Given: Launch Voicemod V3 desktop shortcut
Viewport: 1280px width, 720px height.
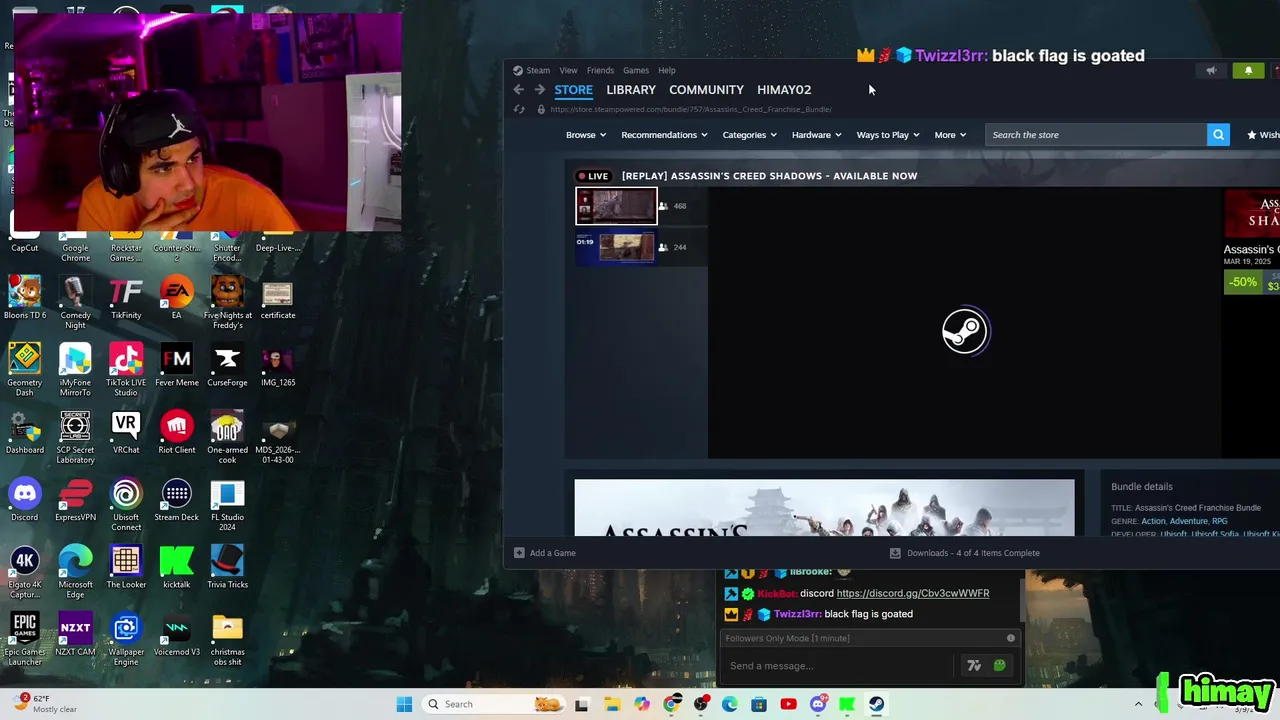Looking at the screenshot, I should point(176,634).
